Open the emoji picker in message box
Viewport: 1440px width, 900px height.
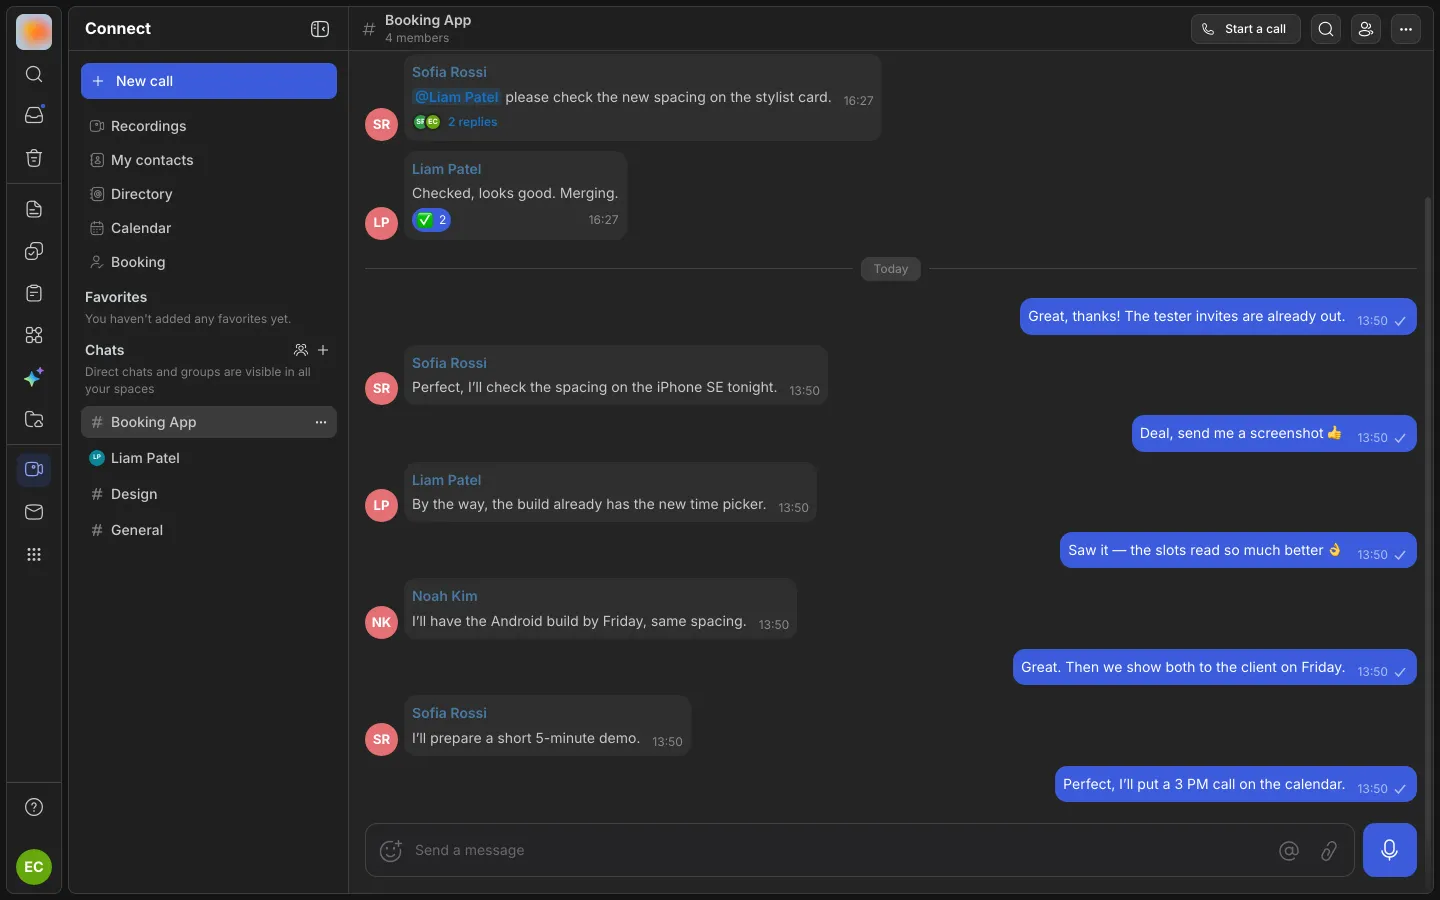pos(391,850)
